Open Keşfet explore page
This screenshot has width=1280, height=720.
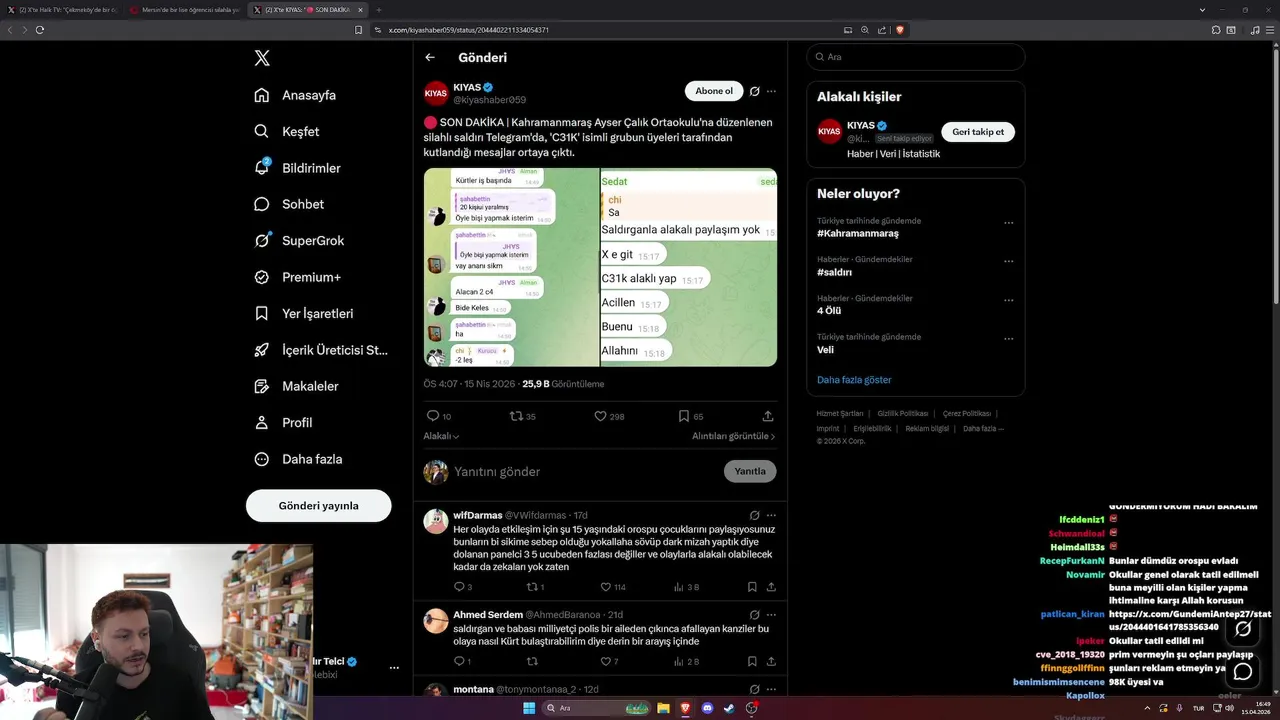pos(287,131)
